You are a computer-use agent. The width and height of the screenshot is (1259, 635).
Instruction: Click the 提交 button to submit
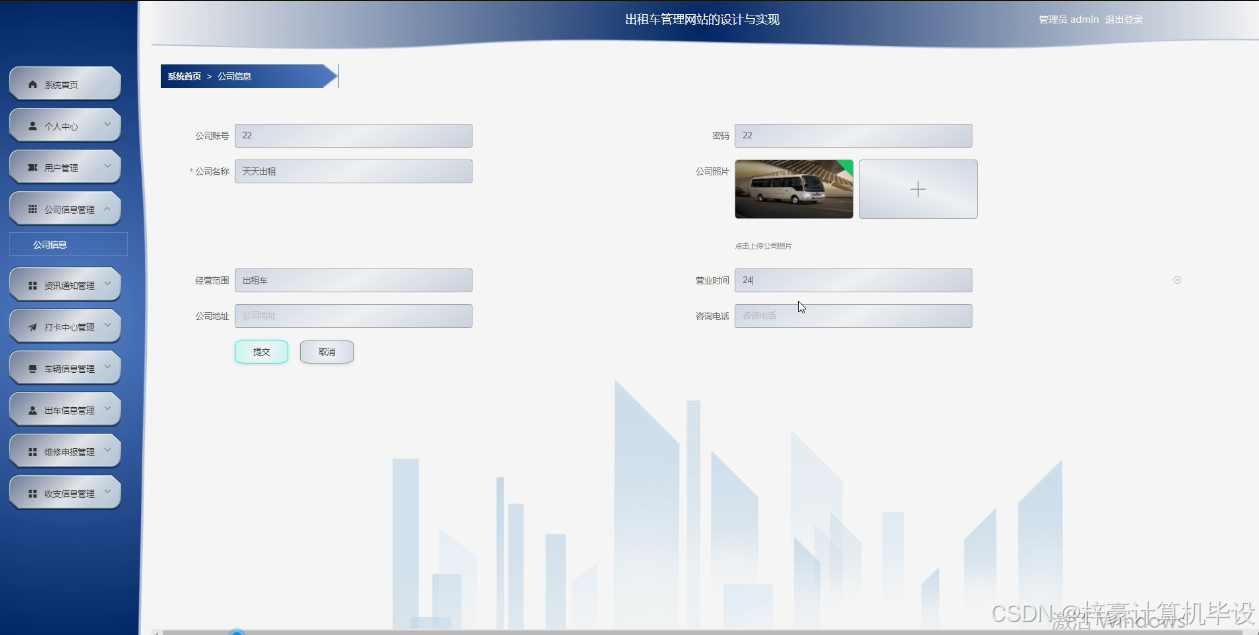pos(261,351)
